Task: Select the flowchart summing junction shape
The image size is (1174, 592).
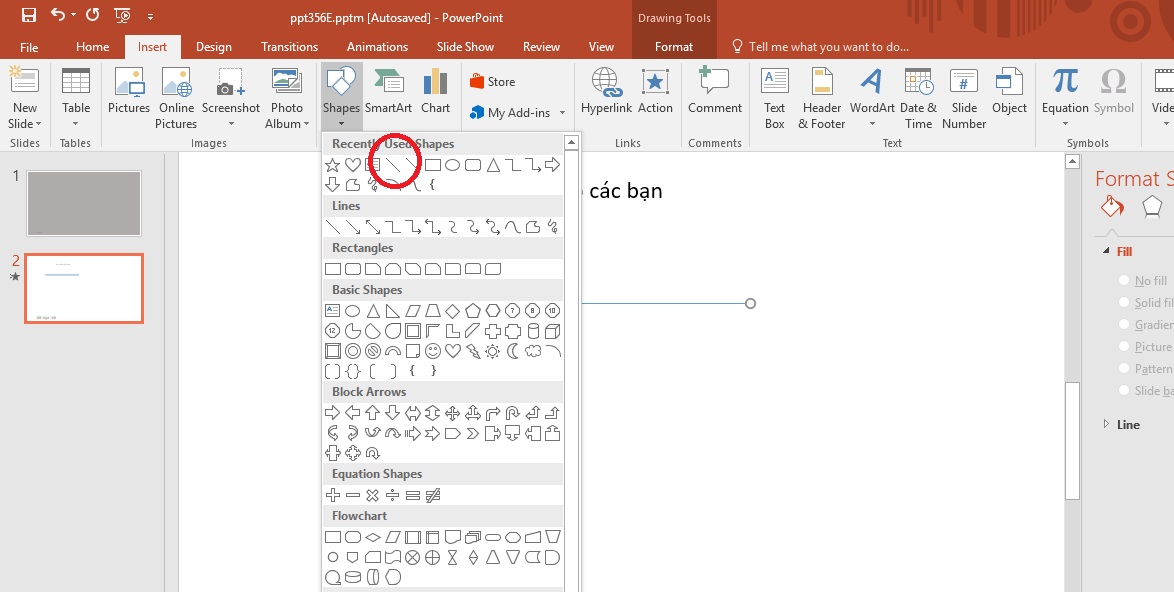Action: (413, 558)
